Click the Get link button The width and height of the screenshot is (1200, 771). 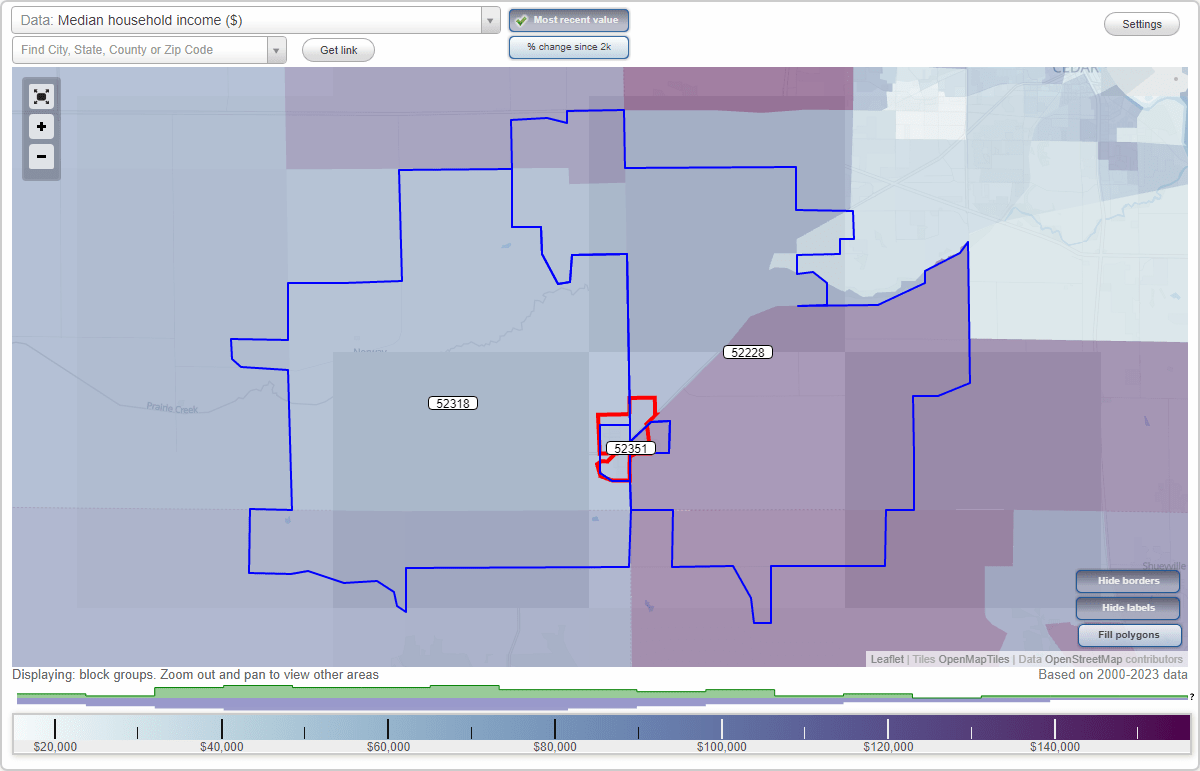click(338, 50)
